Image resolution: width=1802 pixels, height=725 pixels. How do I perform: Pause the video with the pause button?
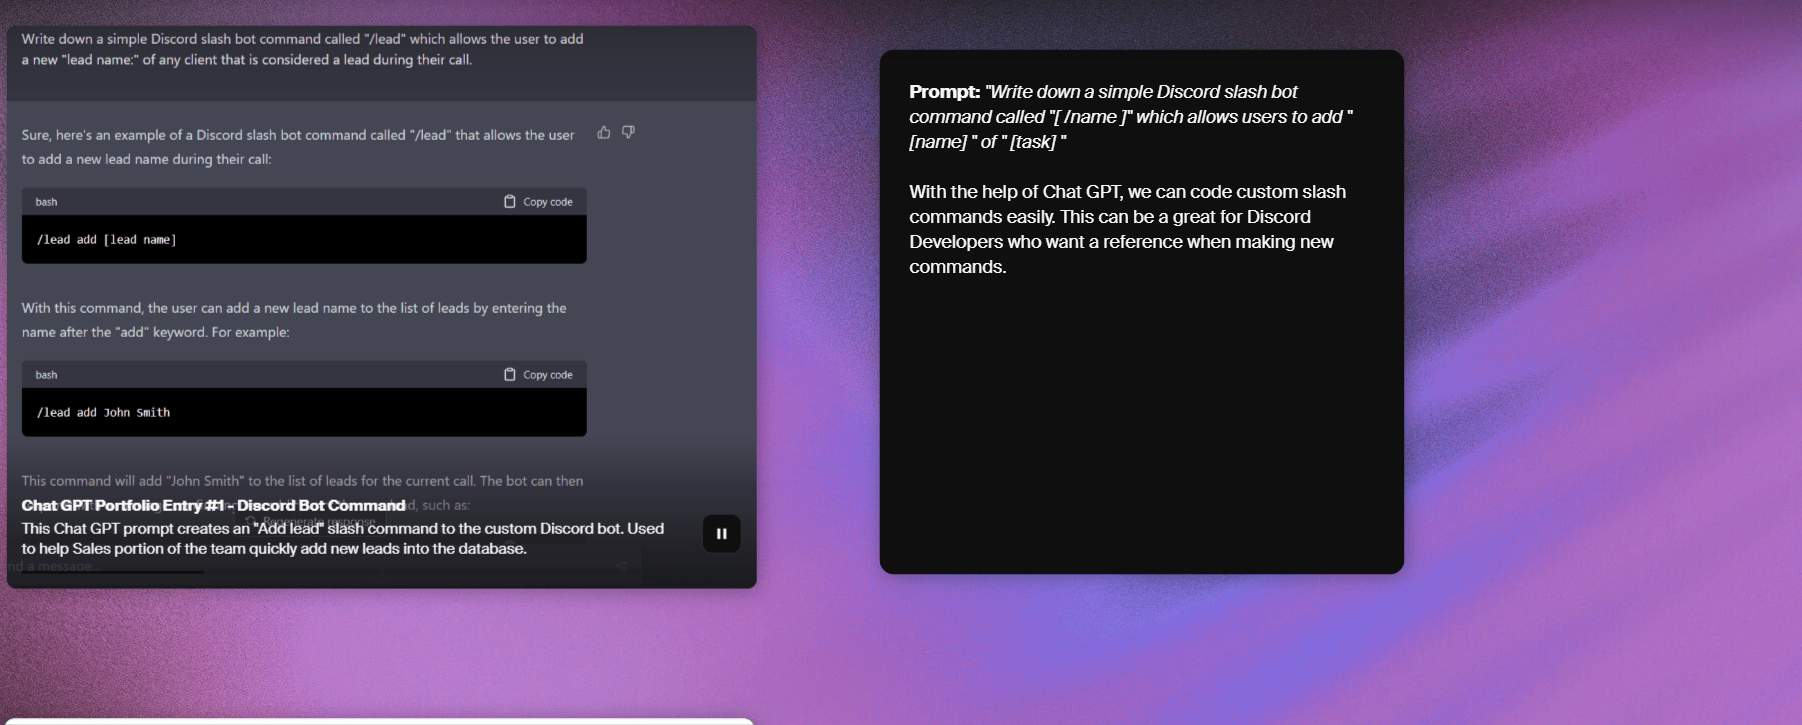click(x=721, y=533)
